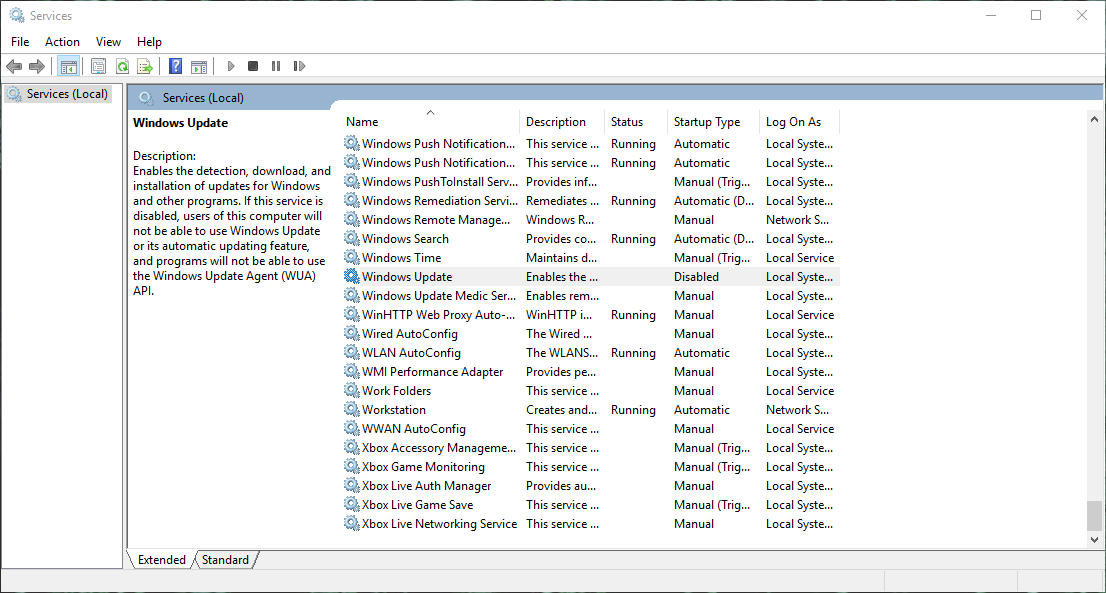Select the Windows PushToInstall Service row name
The height and width of the screenshot is (593, 1106).
(439, 181)
